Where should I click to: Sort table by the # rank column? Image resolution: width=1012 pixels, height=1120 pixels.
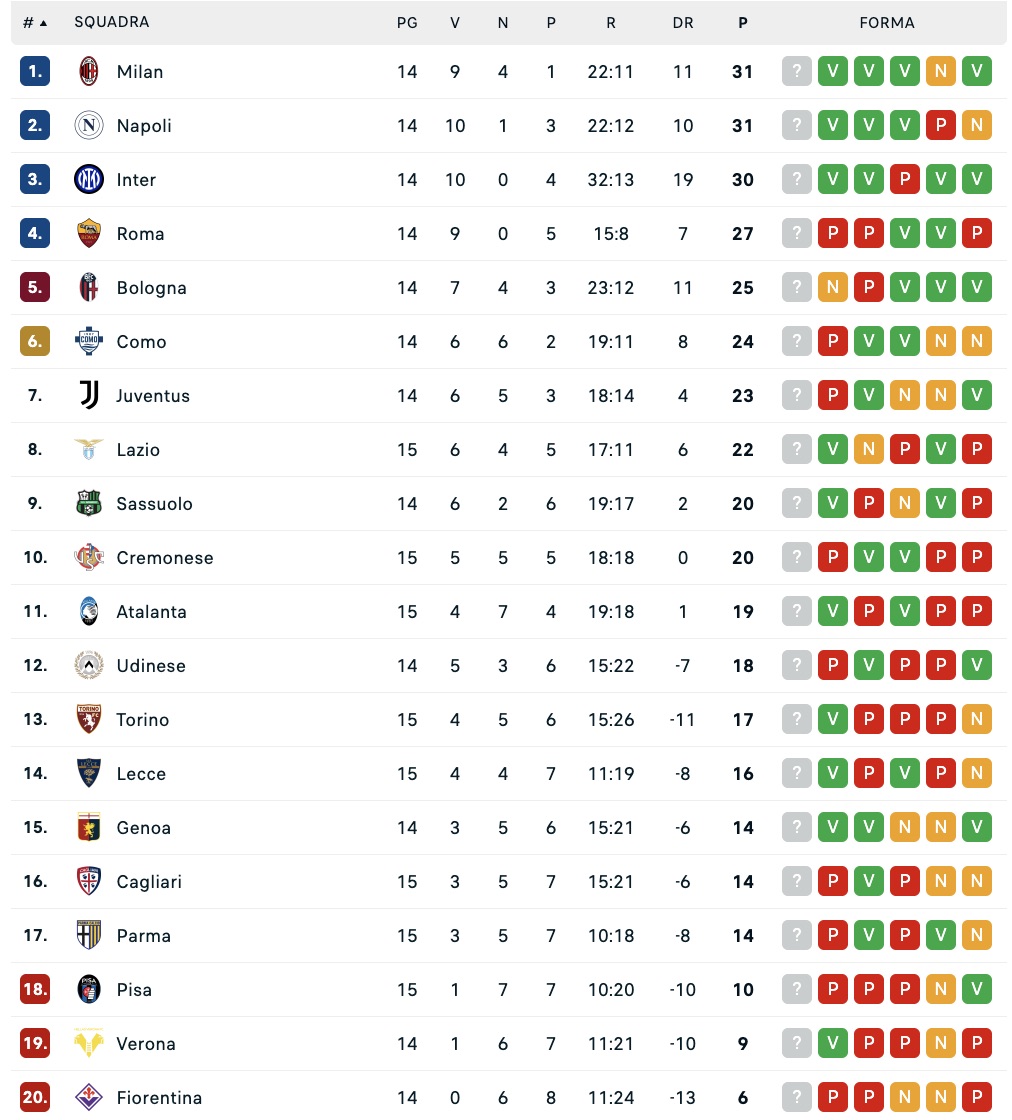[x=35, y=23]
